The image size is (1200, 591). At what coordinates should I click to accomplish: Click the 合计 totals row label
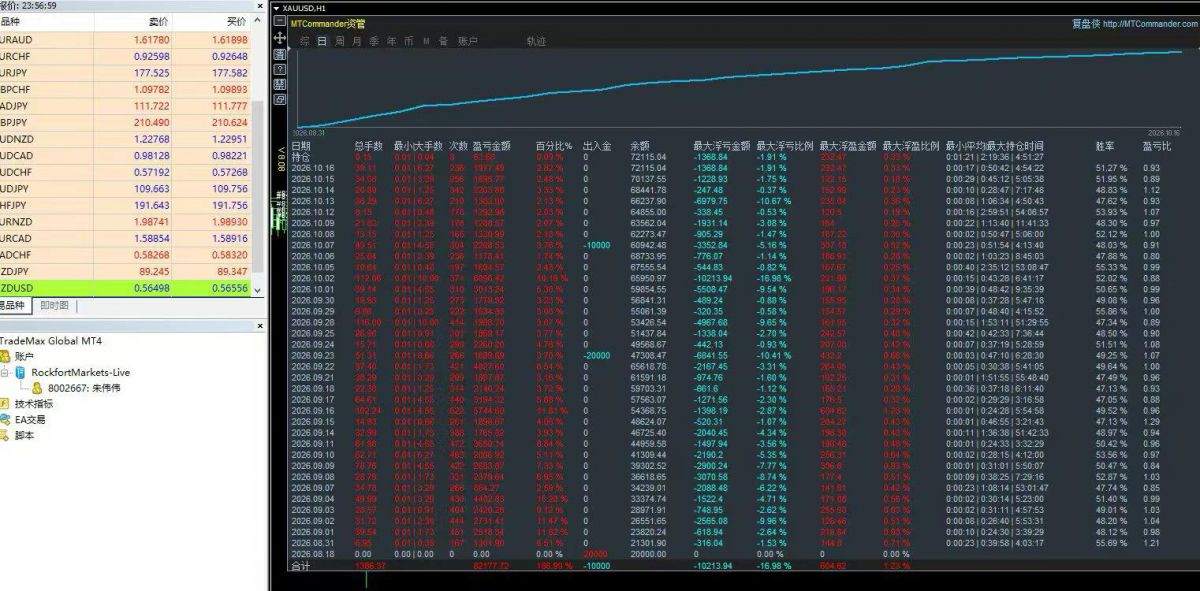point(299,566)
